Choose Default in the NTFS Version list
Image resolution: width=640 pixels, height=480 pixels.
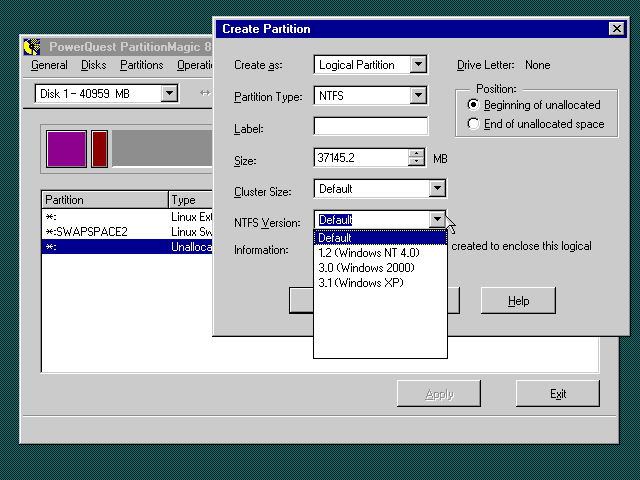coord(380,238)
